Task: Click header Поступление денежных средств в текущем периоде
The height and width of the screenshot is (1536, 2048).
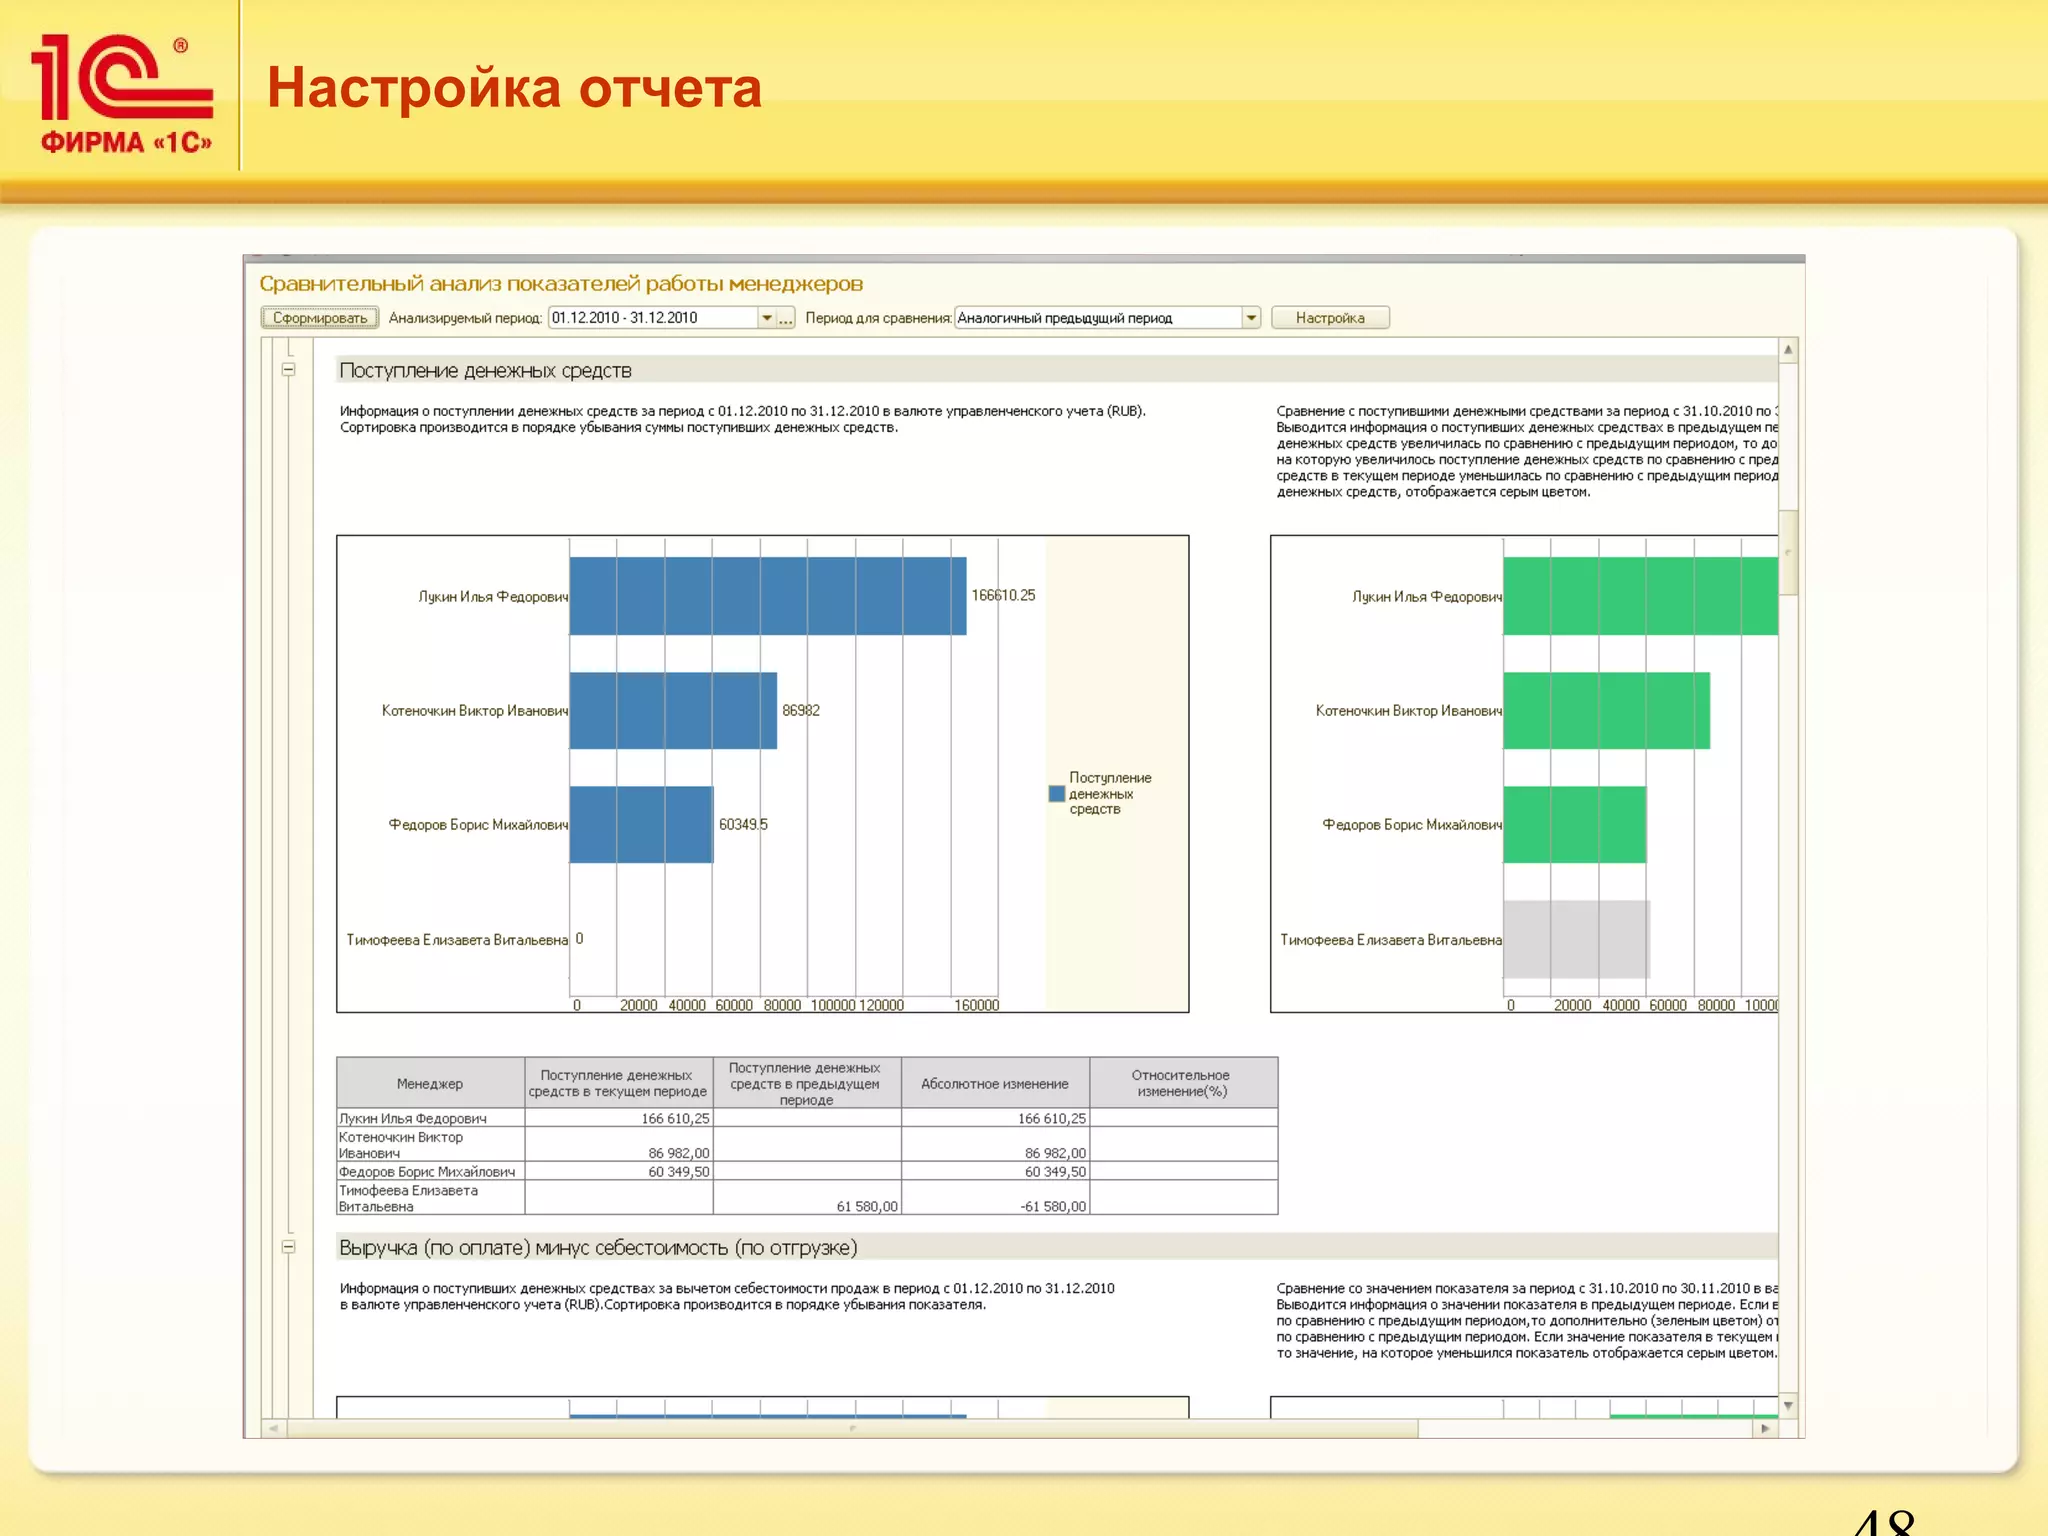Action: (x=618, y=1083)
